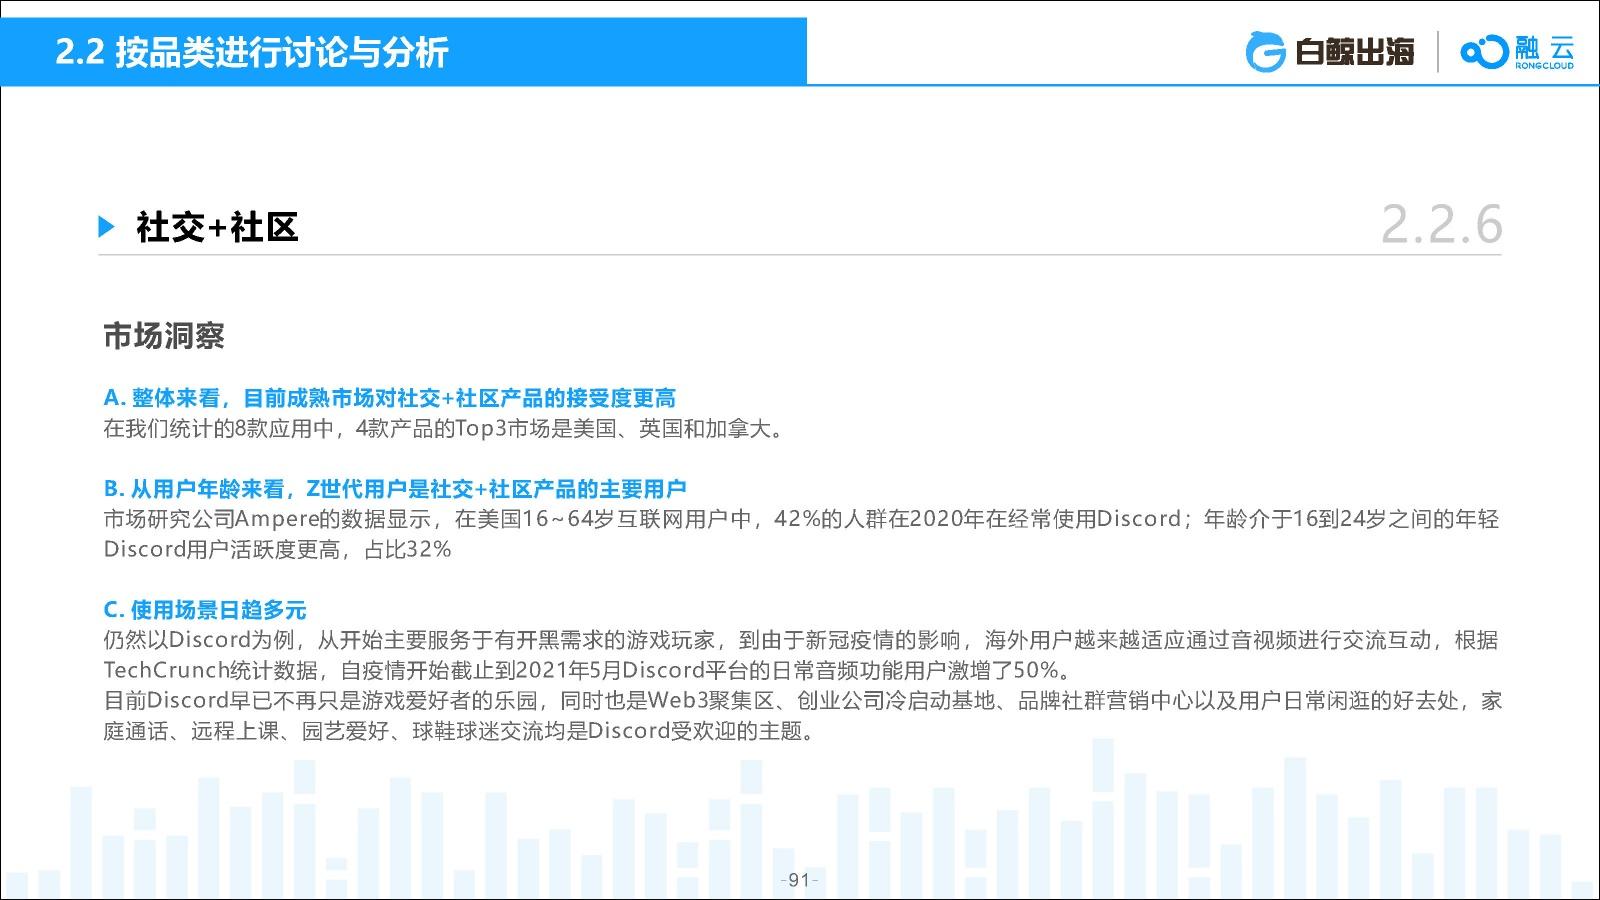This screenshot has width=1600, height=900.
Task: Click heading "A. 整体来看，目前成熟市场对社交+社区产品的接受度更高"
Action: tap(390, 398)
